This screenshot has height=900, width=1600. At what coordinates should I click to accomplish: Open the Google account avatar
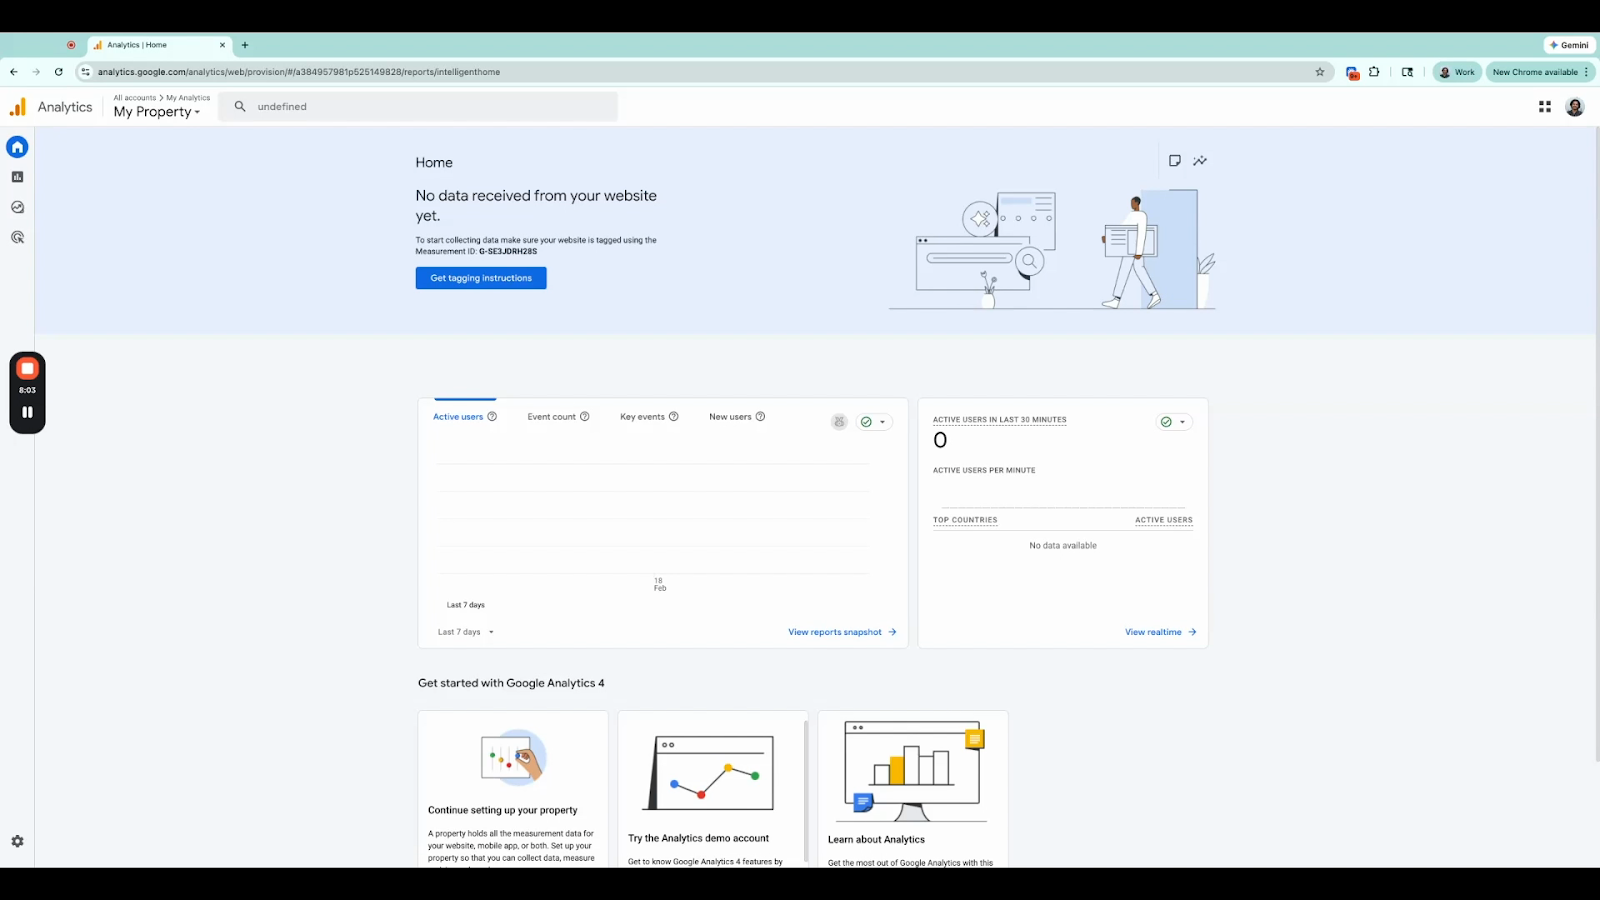pyautogui.click(x=1575, y=107)
